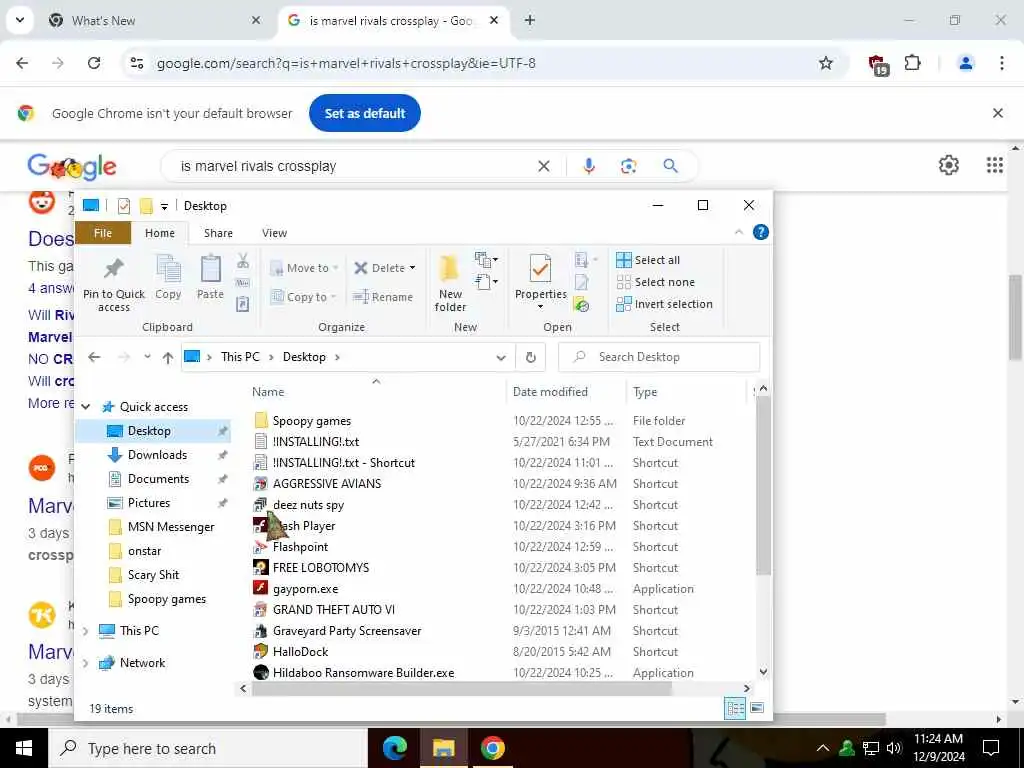Open the View ribbon tab
Image resolution: width=1024 pixels, height=768 pixels.
point(274,233)
